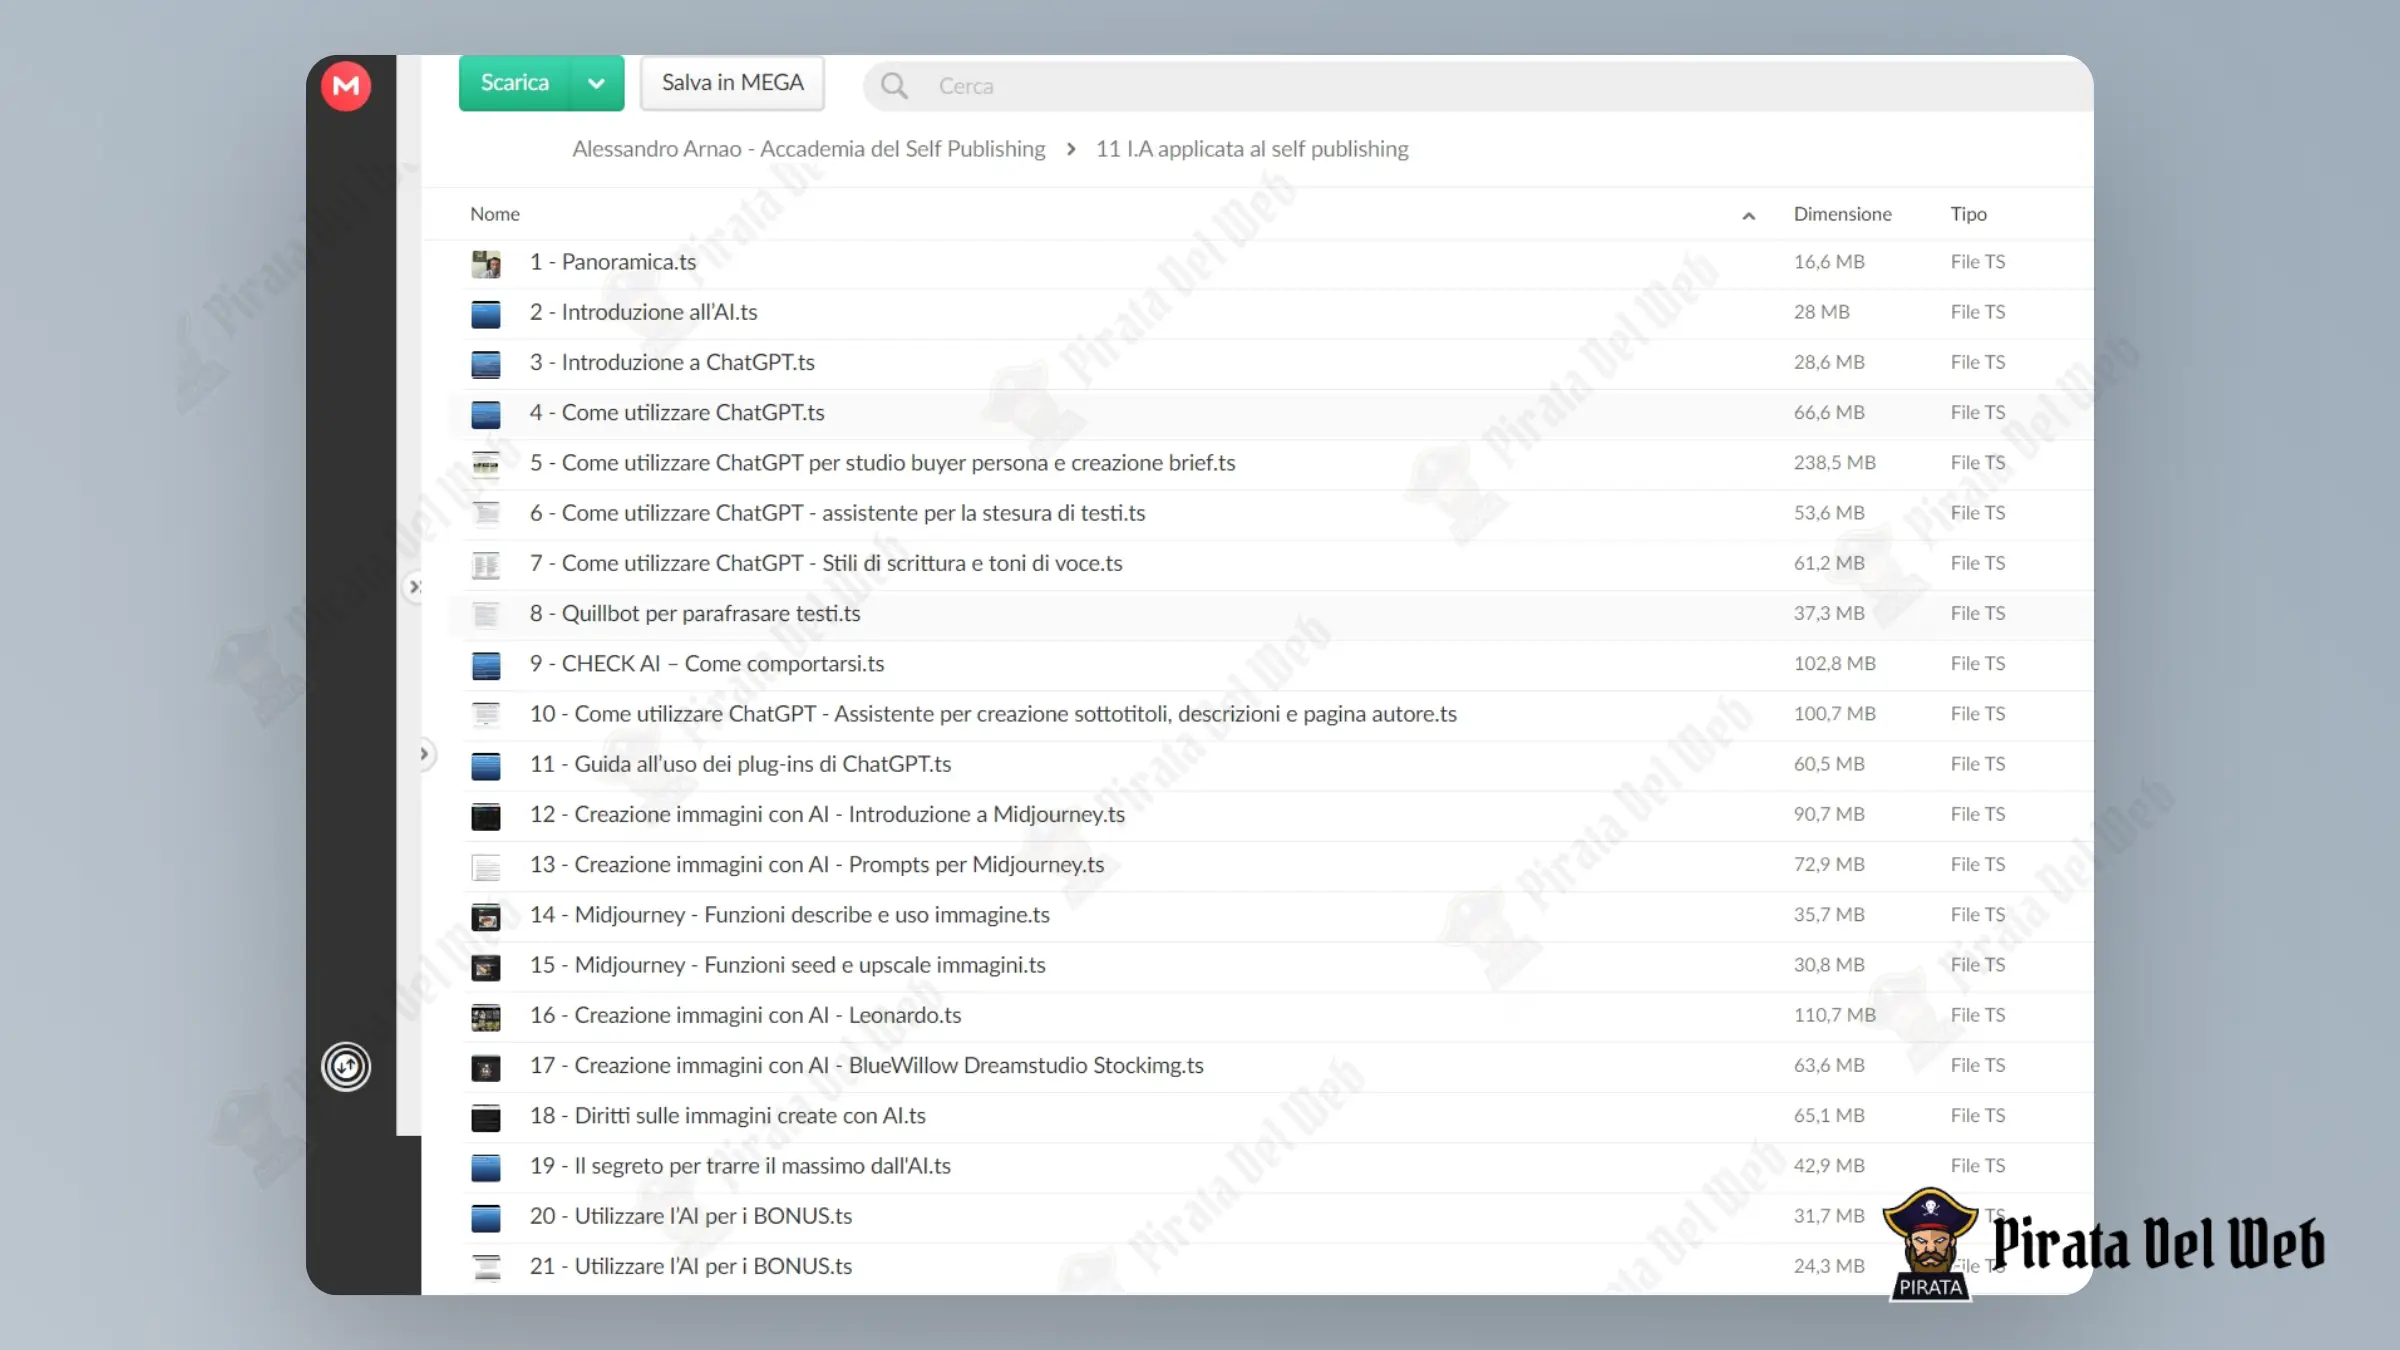Click file icon for 9 - CHECK AI file
This screenshot has height=1350, width=2400.
coord(486,665)
